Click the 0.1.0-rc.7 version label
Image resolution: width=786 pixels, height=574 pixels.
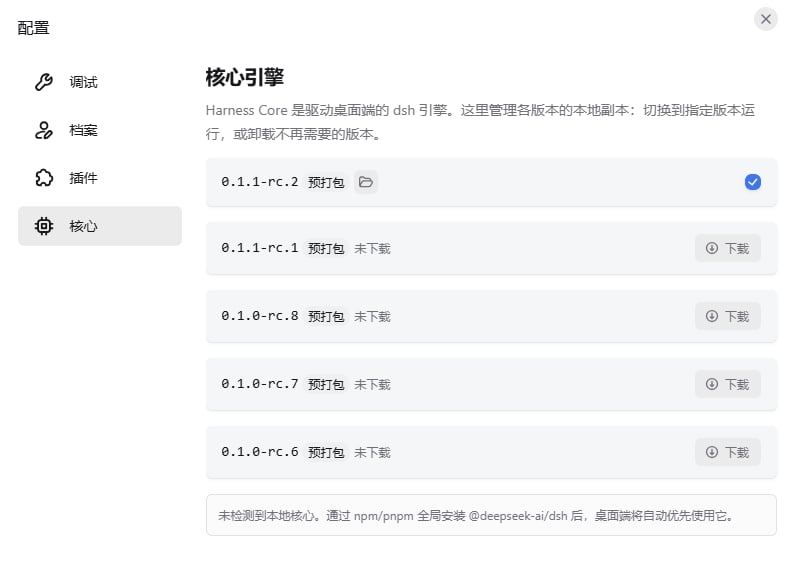pos(260,384)
